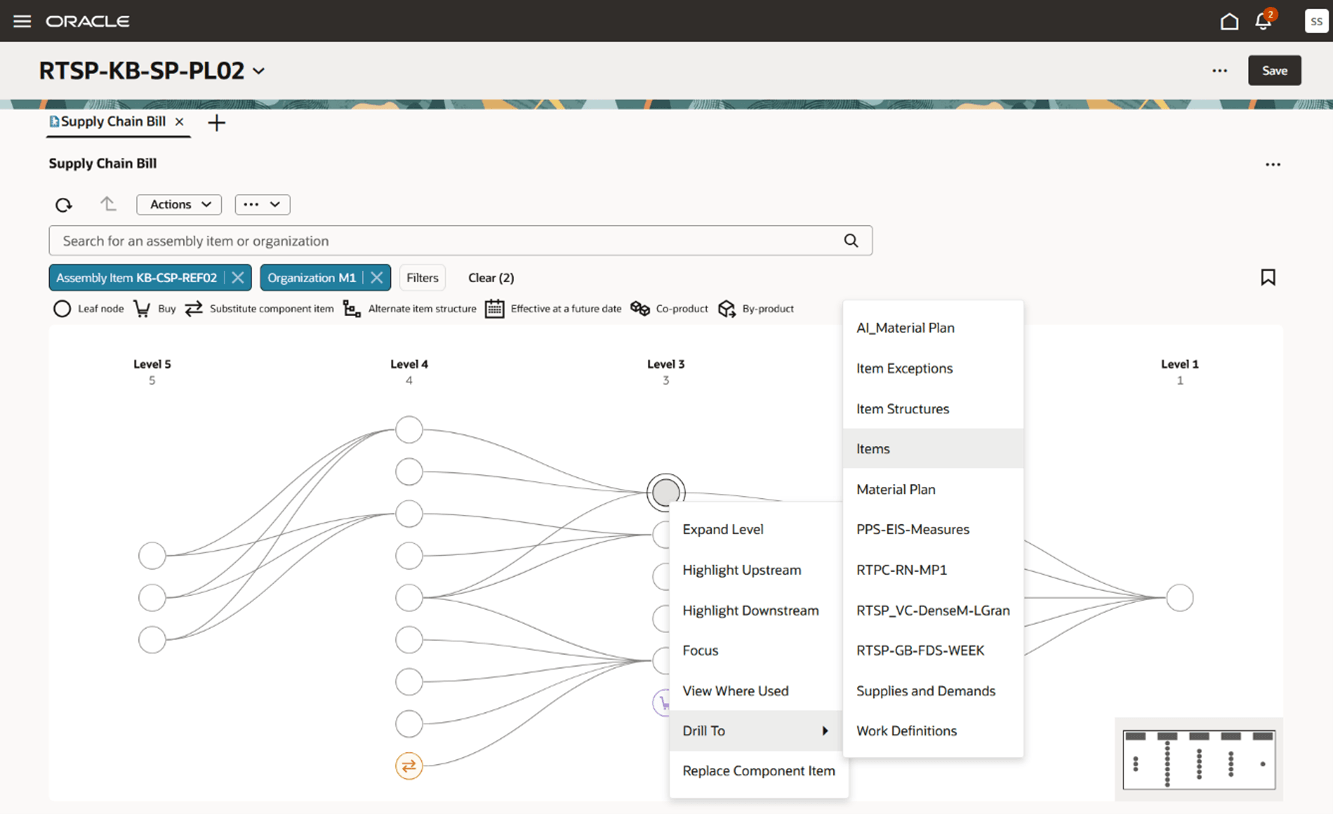
Task: Open the toolbar more options dropdown
Action: (263, 205)
